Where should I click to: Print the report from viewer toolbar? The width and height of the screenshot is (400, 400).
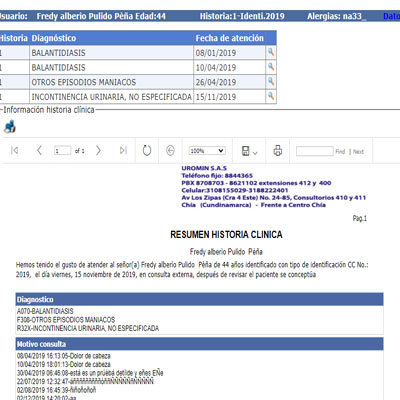278,150
